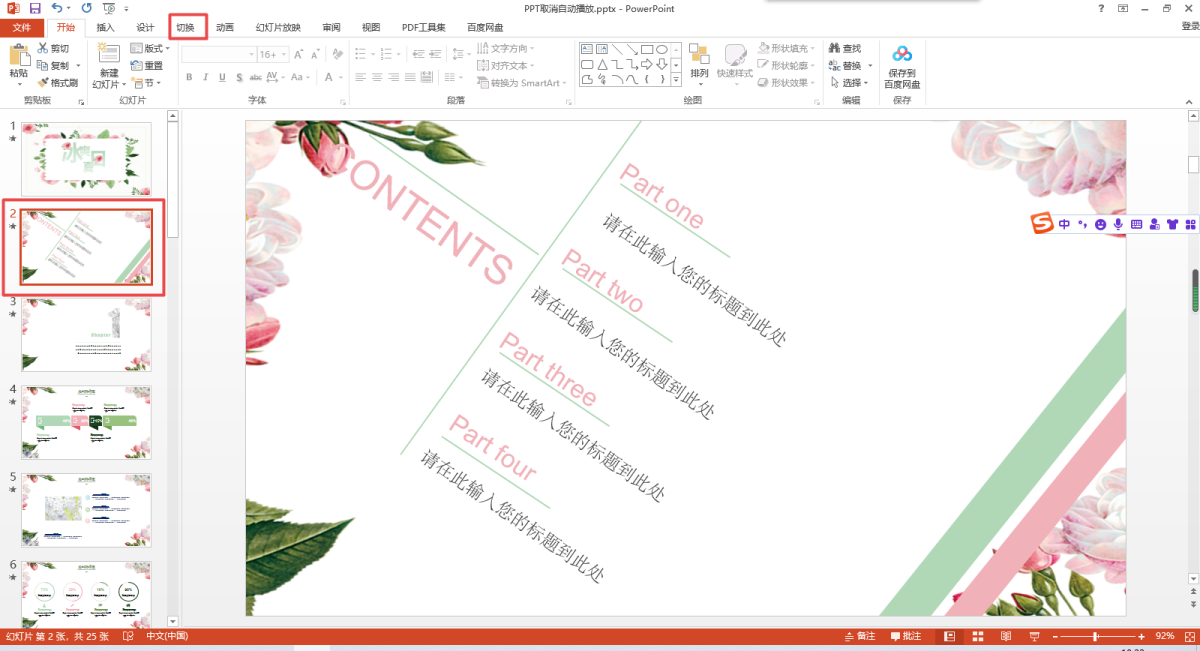Click the Save icon in quick access toolbar
Screen dimensions: 1200x651
[x=34, y=8]
